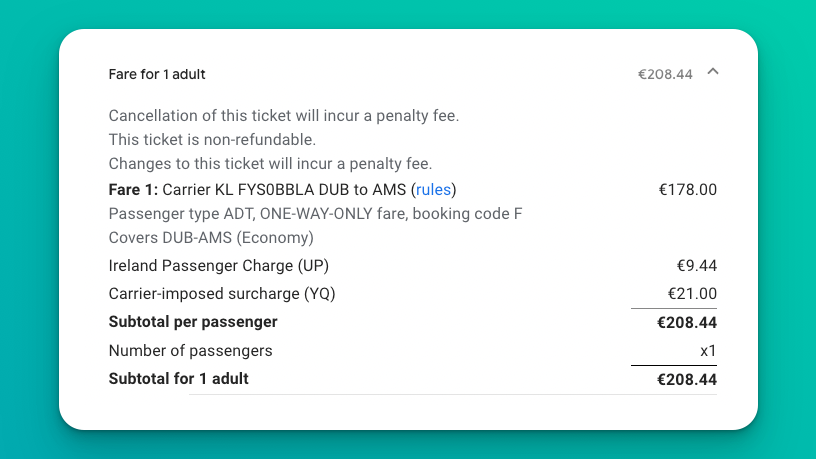
Task: Click the Carrier-imposed surcharge (YQ) label
Action: click(x=222, y=294)
